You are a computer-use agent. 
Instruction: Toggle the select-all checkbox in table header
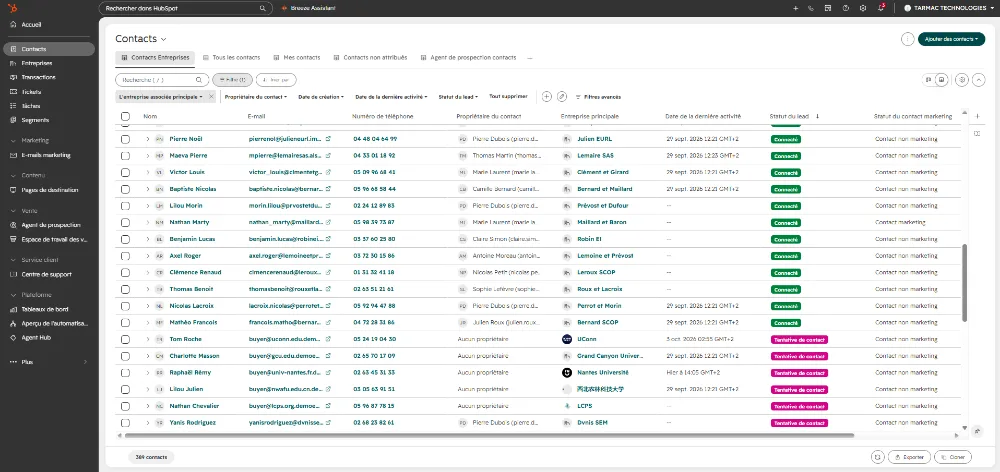click(126, 116)
